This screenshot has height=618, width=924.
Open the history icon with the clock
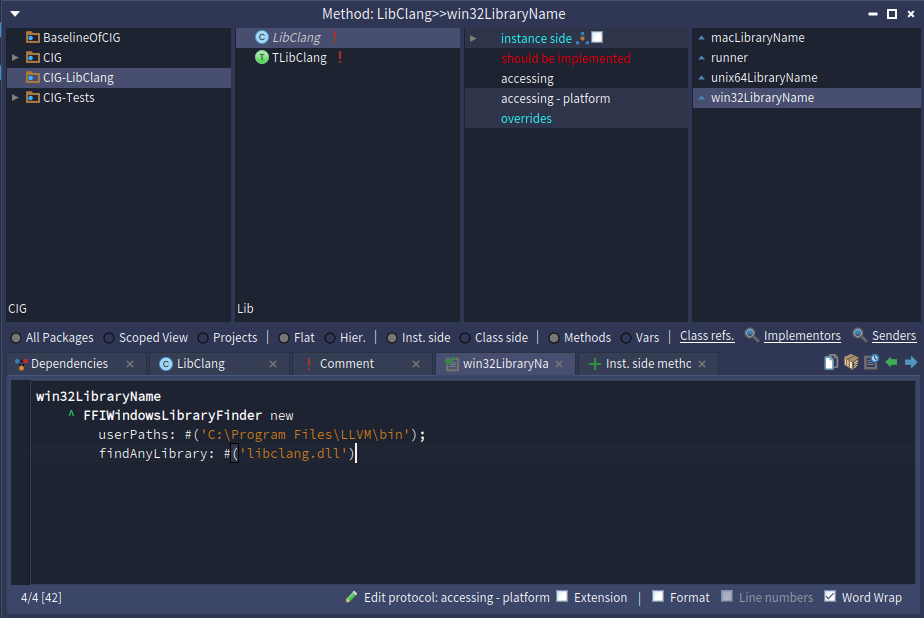click(871, 363)
